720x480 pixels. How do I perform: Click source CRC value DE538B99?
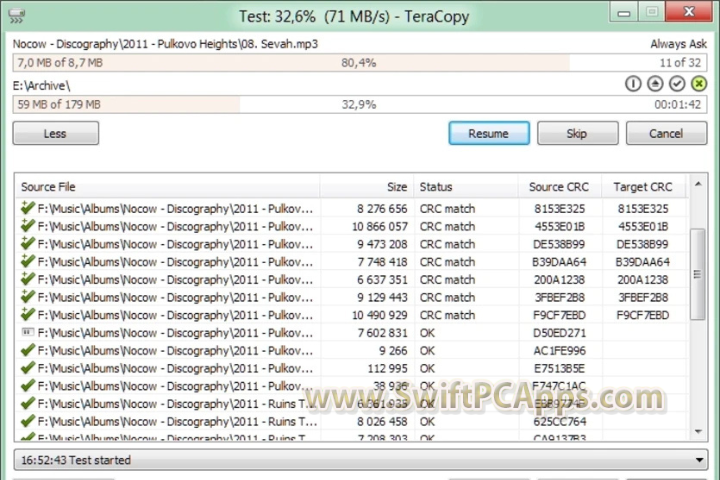point(559,244)
